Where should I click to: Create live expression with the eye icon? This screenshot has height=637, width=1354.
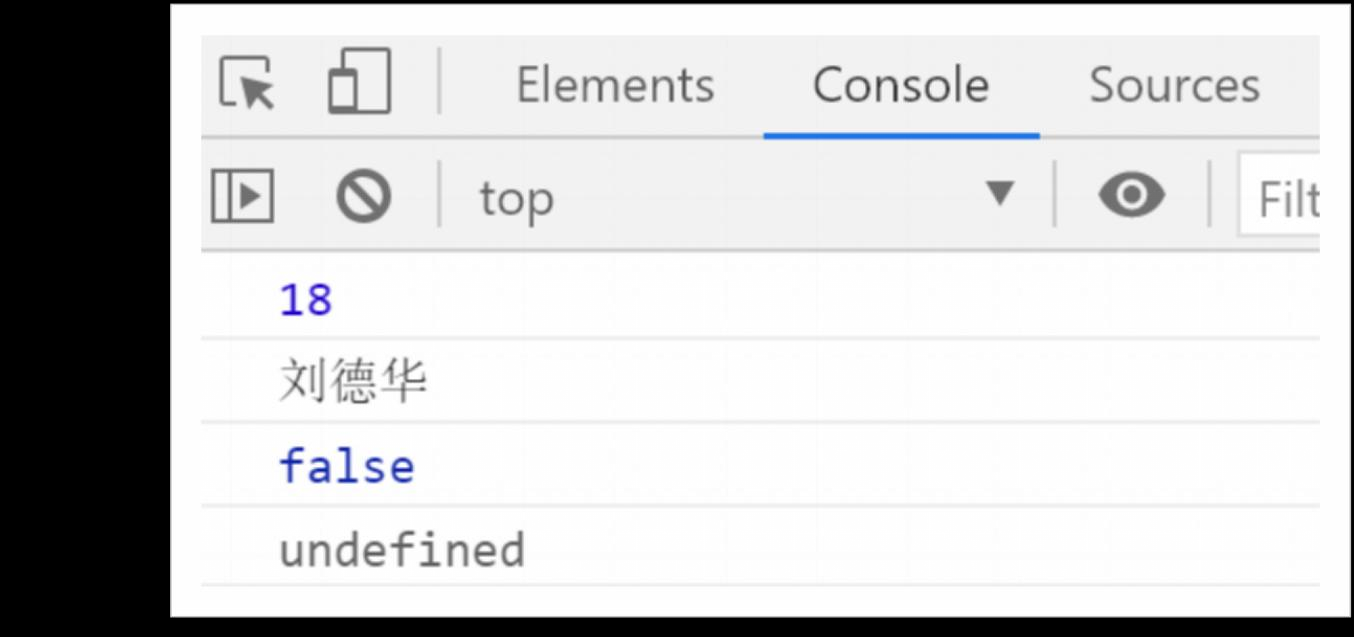1131,195
